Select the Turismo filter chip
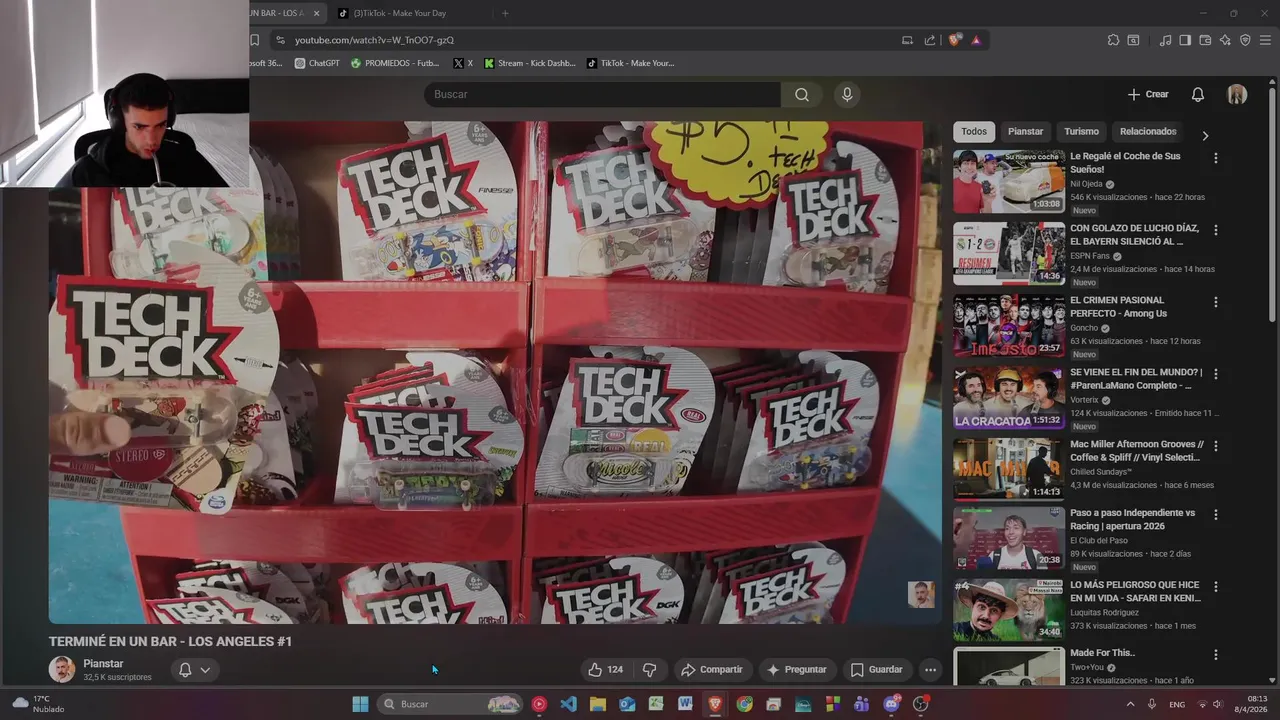Image resolution: width=1280 pixels, height=720 pixels. click(x=1081, y=131)
